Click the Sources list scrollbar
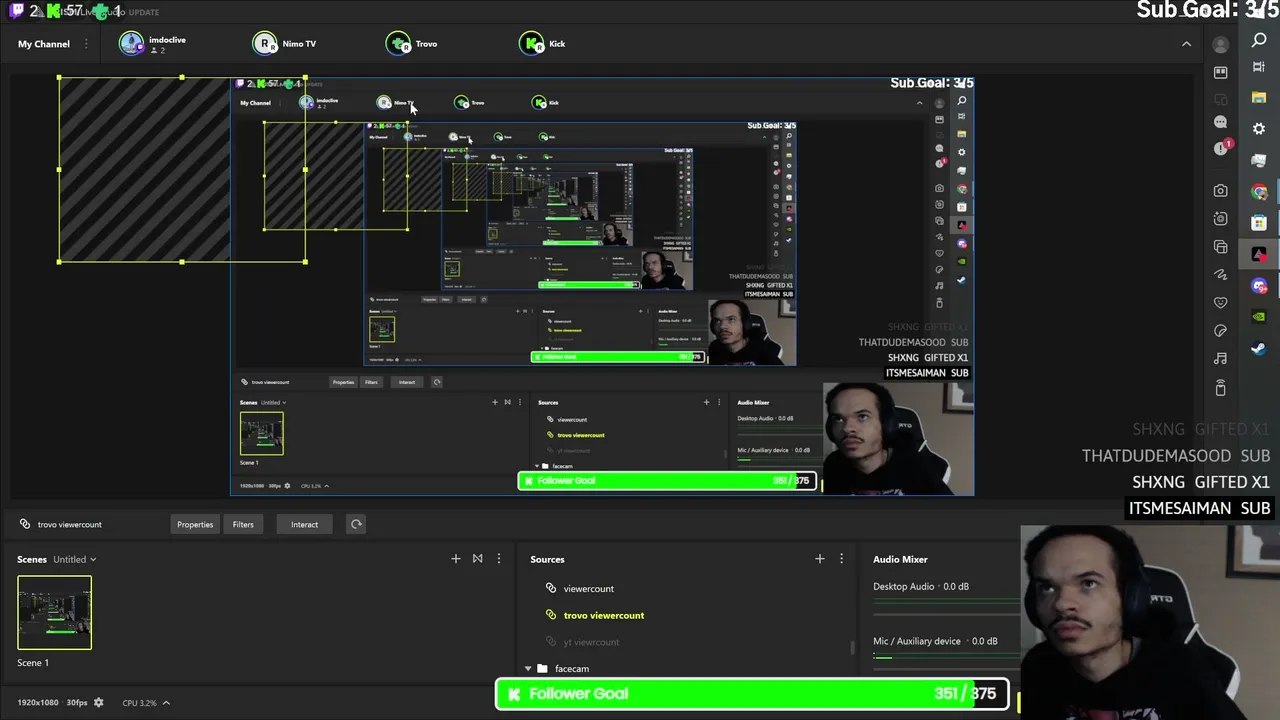Viewport: 1280px width, 720px height. click(x=854, y=647)
